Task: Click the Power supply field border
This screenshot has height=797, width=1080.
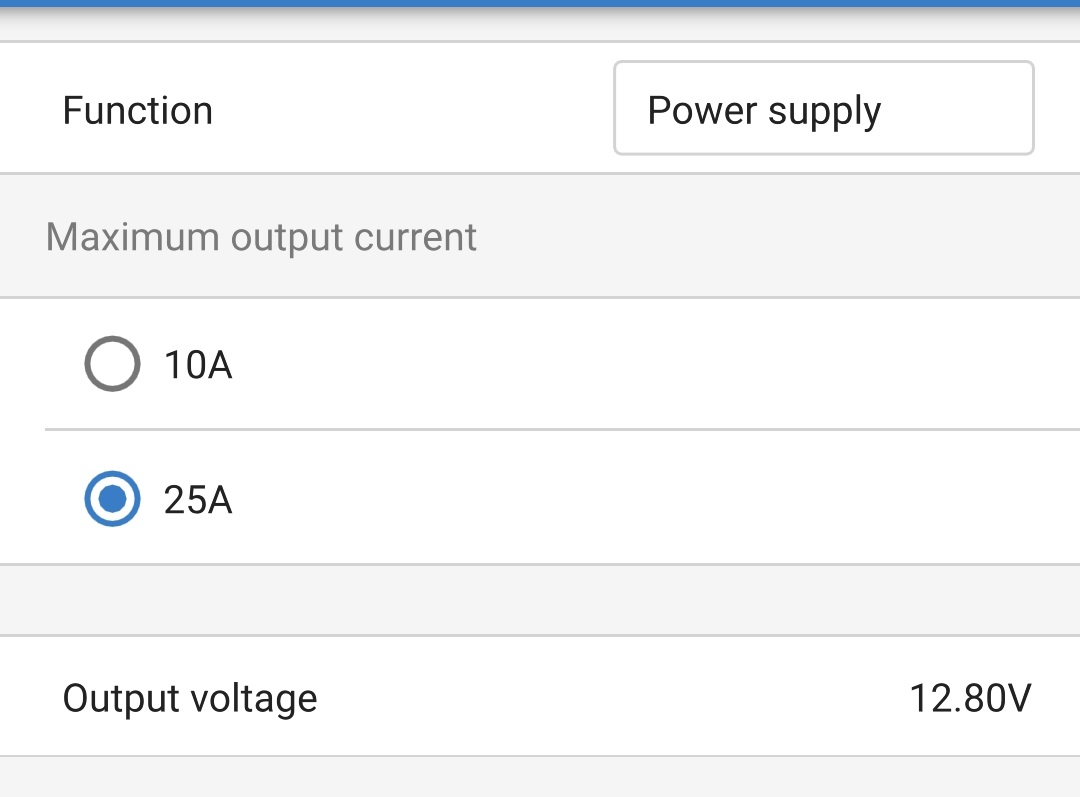Action: tap(823, 61)
